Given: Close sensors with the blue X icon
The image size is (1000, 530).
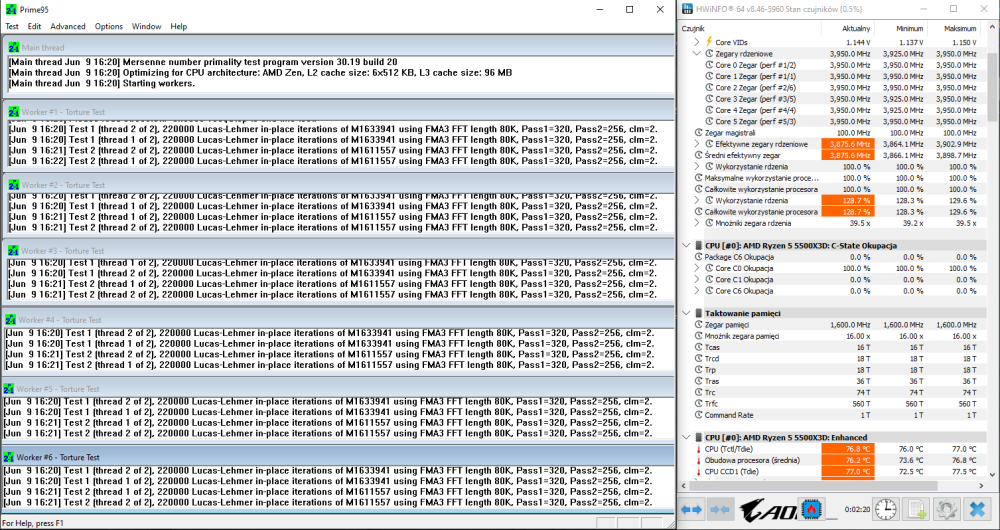Looking at the screenshot, I should click(x=977, y=510).
